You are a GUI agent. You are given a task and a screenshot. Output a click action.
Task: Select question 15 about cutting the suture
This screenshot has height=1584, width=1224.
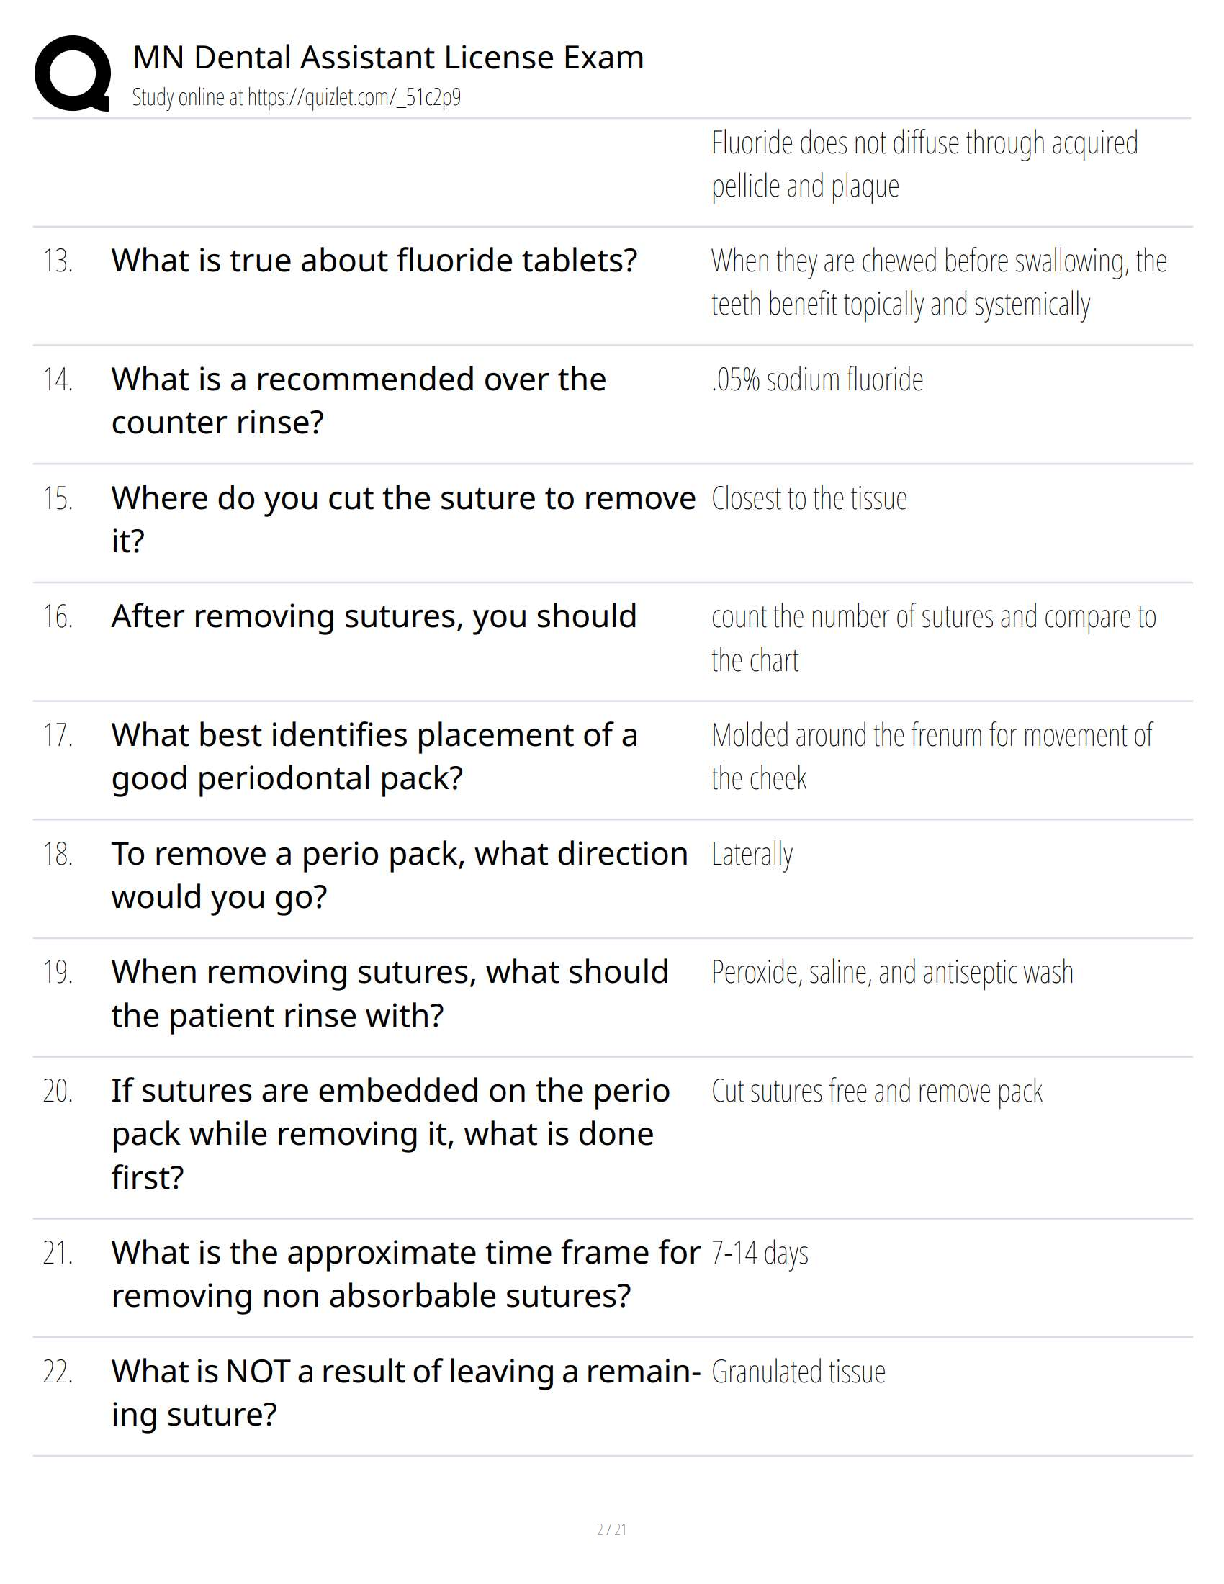tap(403, 518)
